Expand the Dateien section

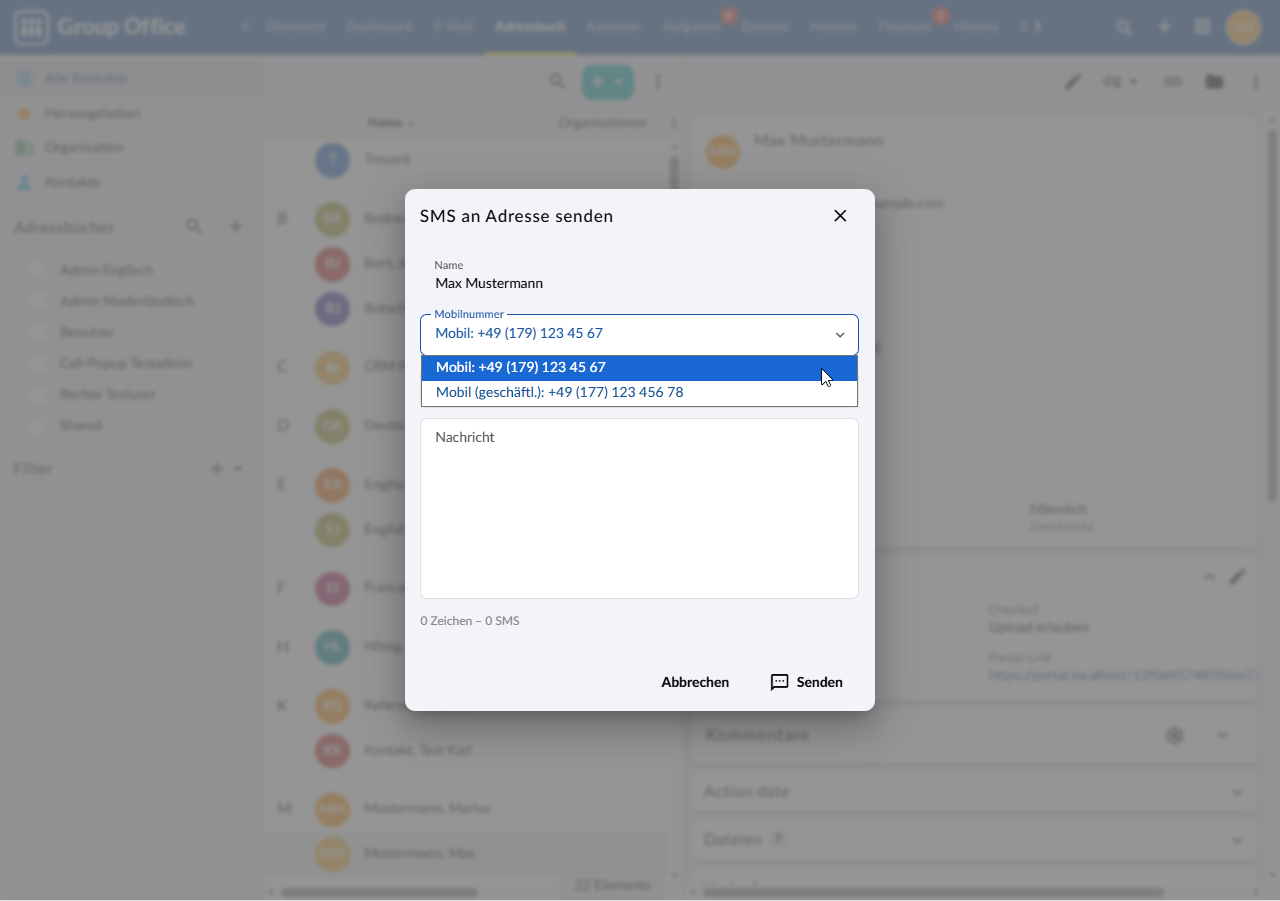point(1237,840)
